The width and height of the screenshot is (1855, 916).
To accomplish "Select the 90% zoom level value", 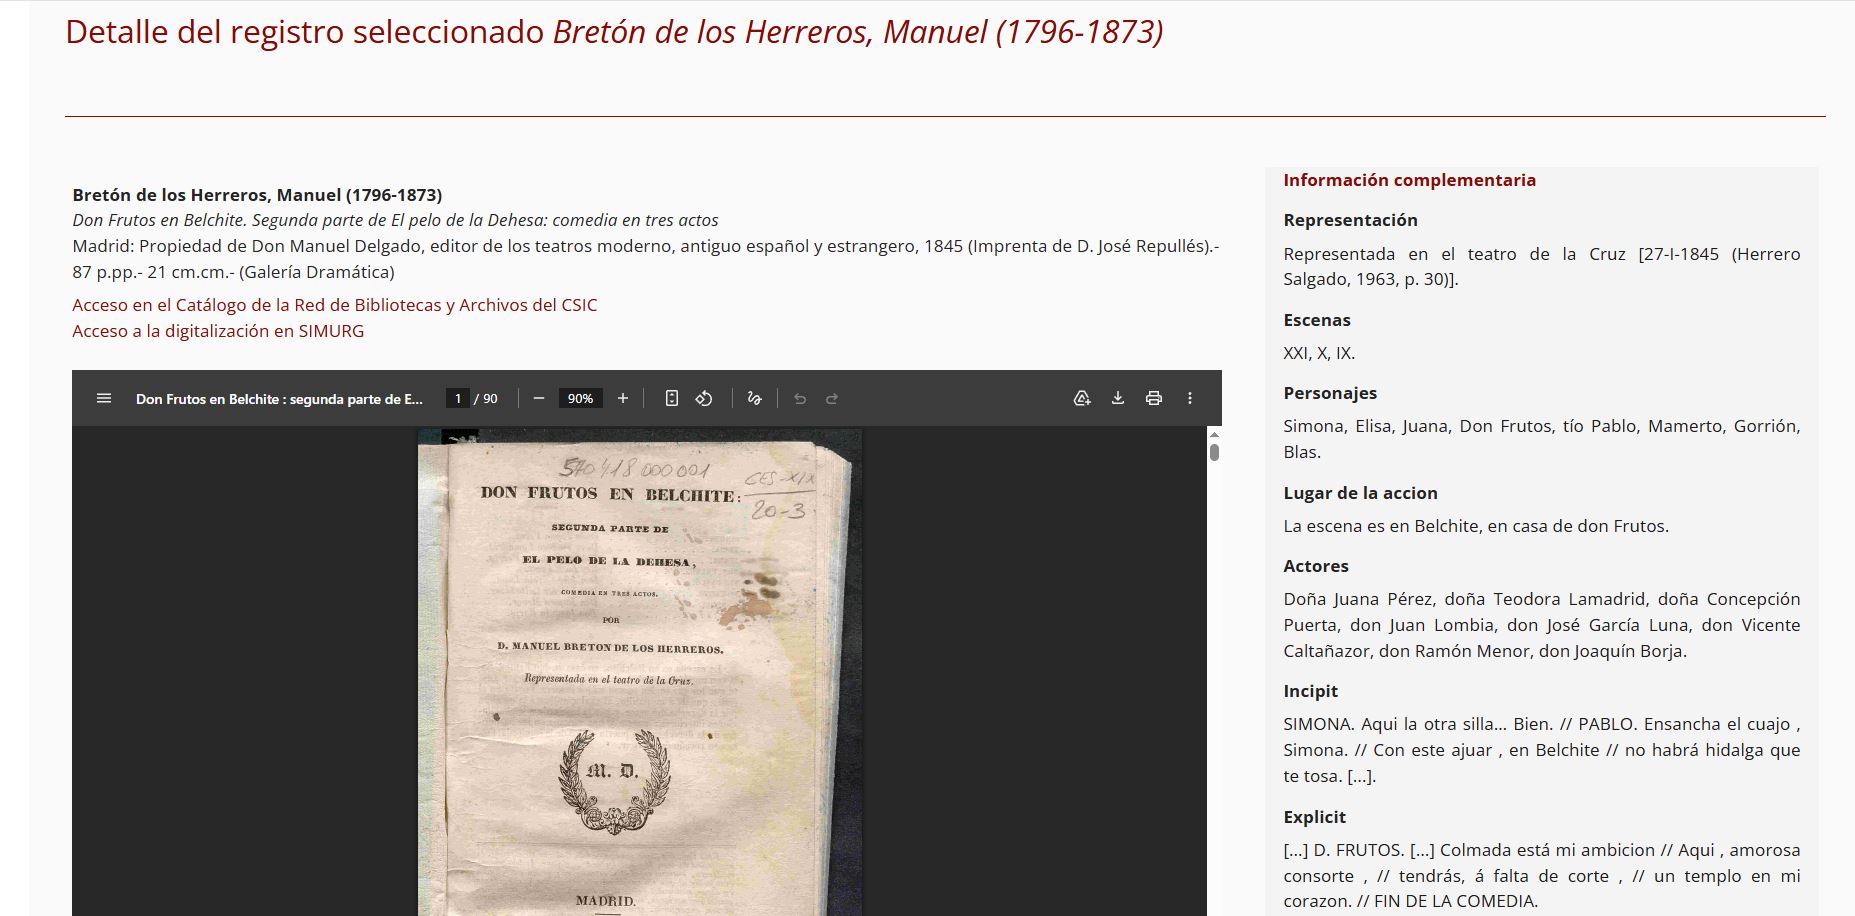I will (580, 397).
